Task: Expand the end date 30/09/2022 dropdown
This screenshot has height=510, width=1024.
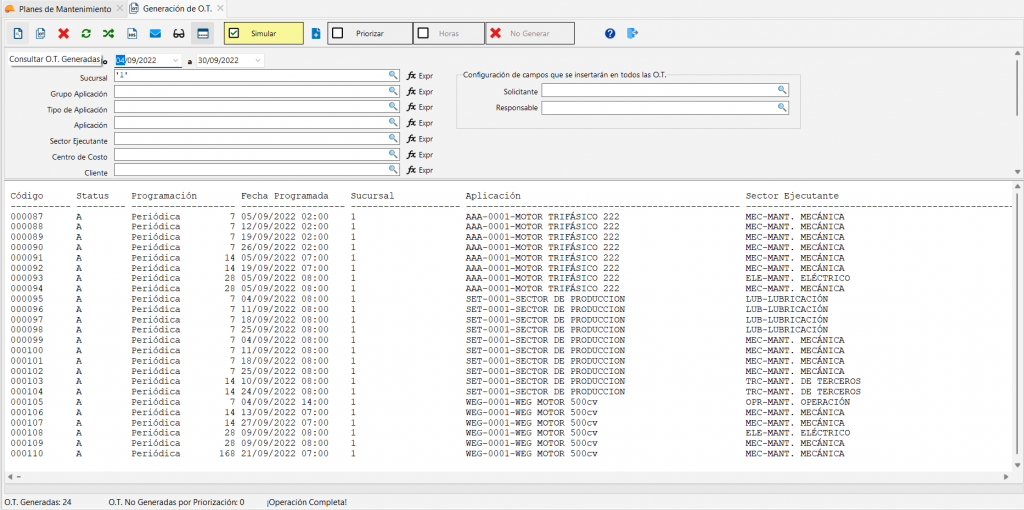Action: [258, 60]
